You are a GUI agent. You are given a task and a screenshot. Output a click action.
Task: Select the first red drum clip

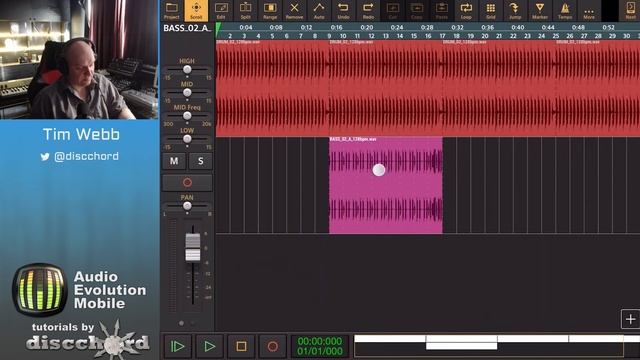pyautogui.click(x=273, y=88)
